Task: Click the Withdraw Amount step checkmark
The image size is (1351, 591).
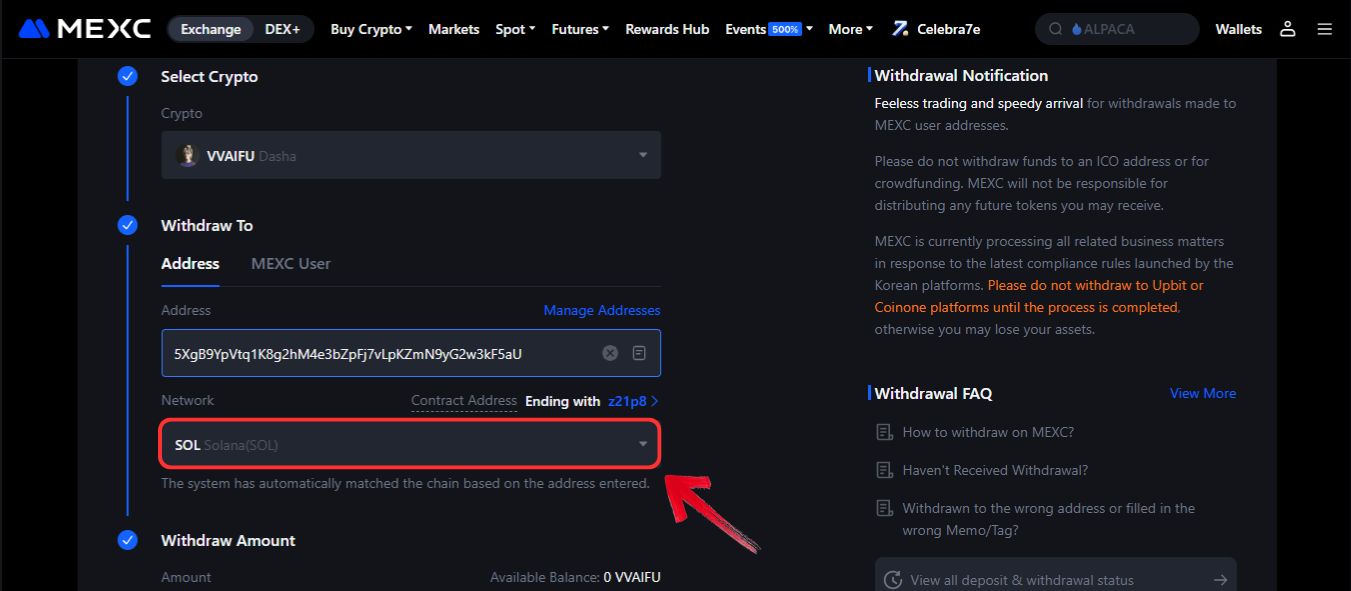Action: 127,540
